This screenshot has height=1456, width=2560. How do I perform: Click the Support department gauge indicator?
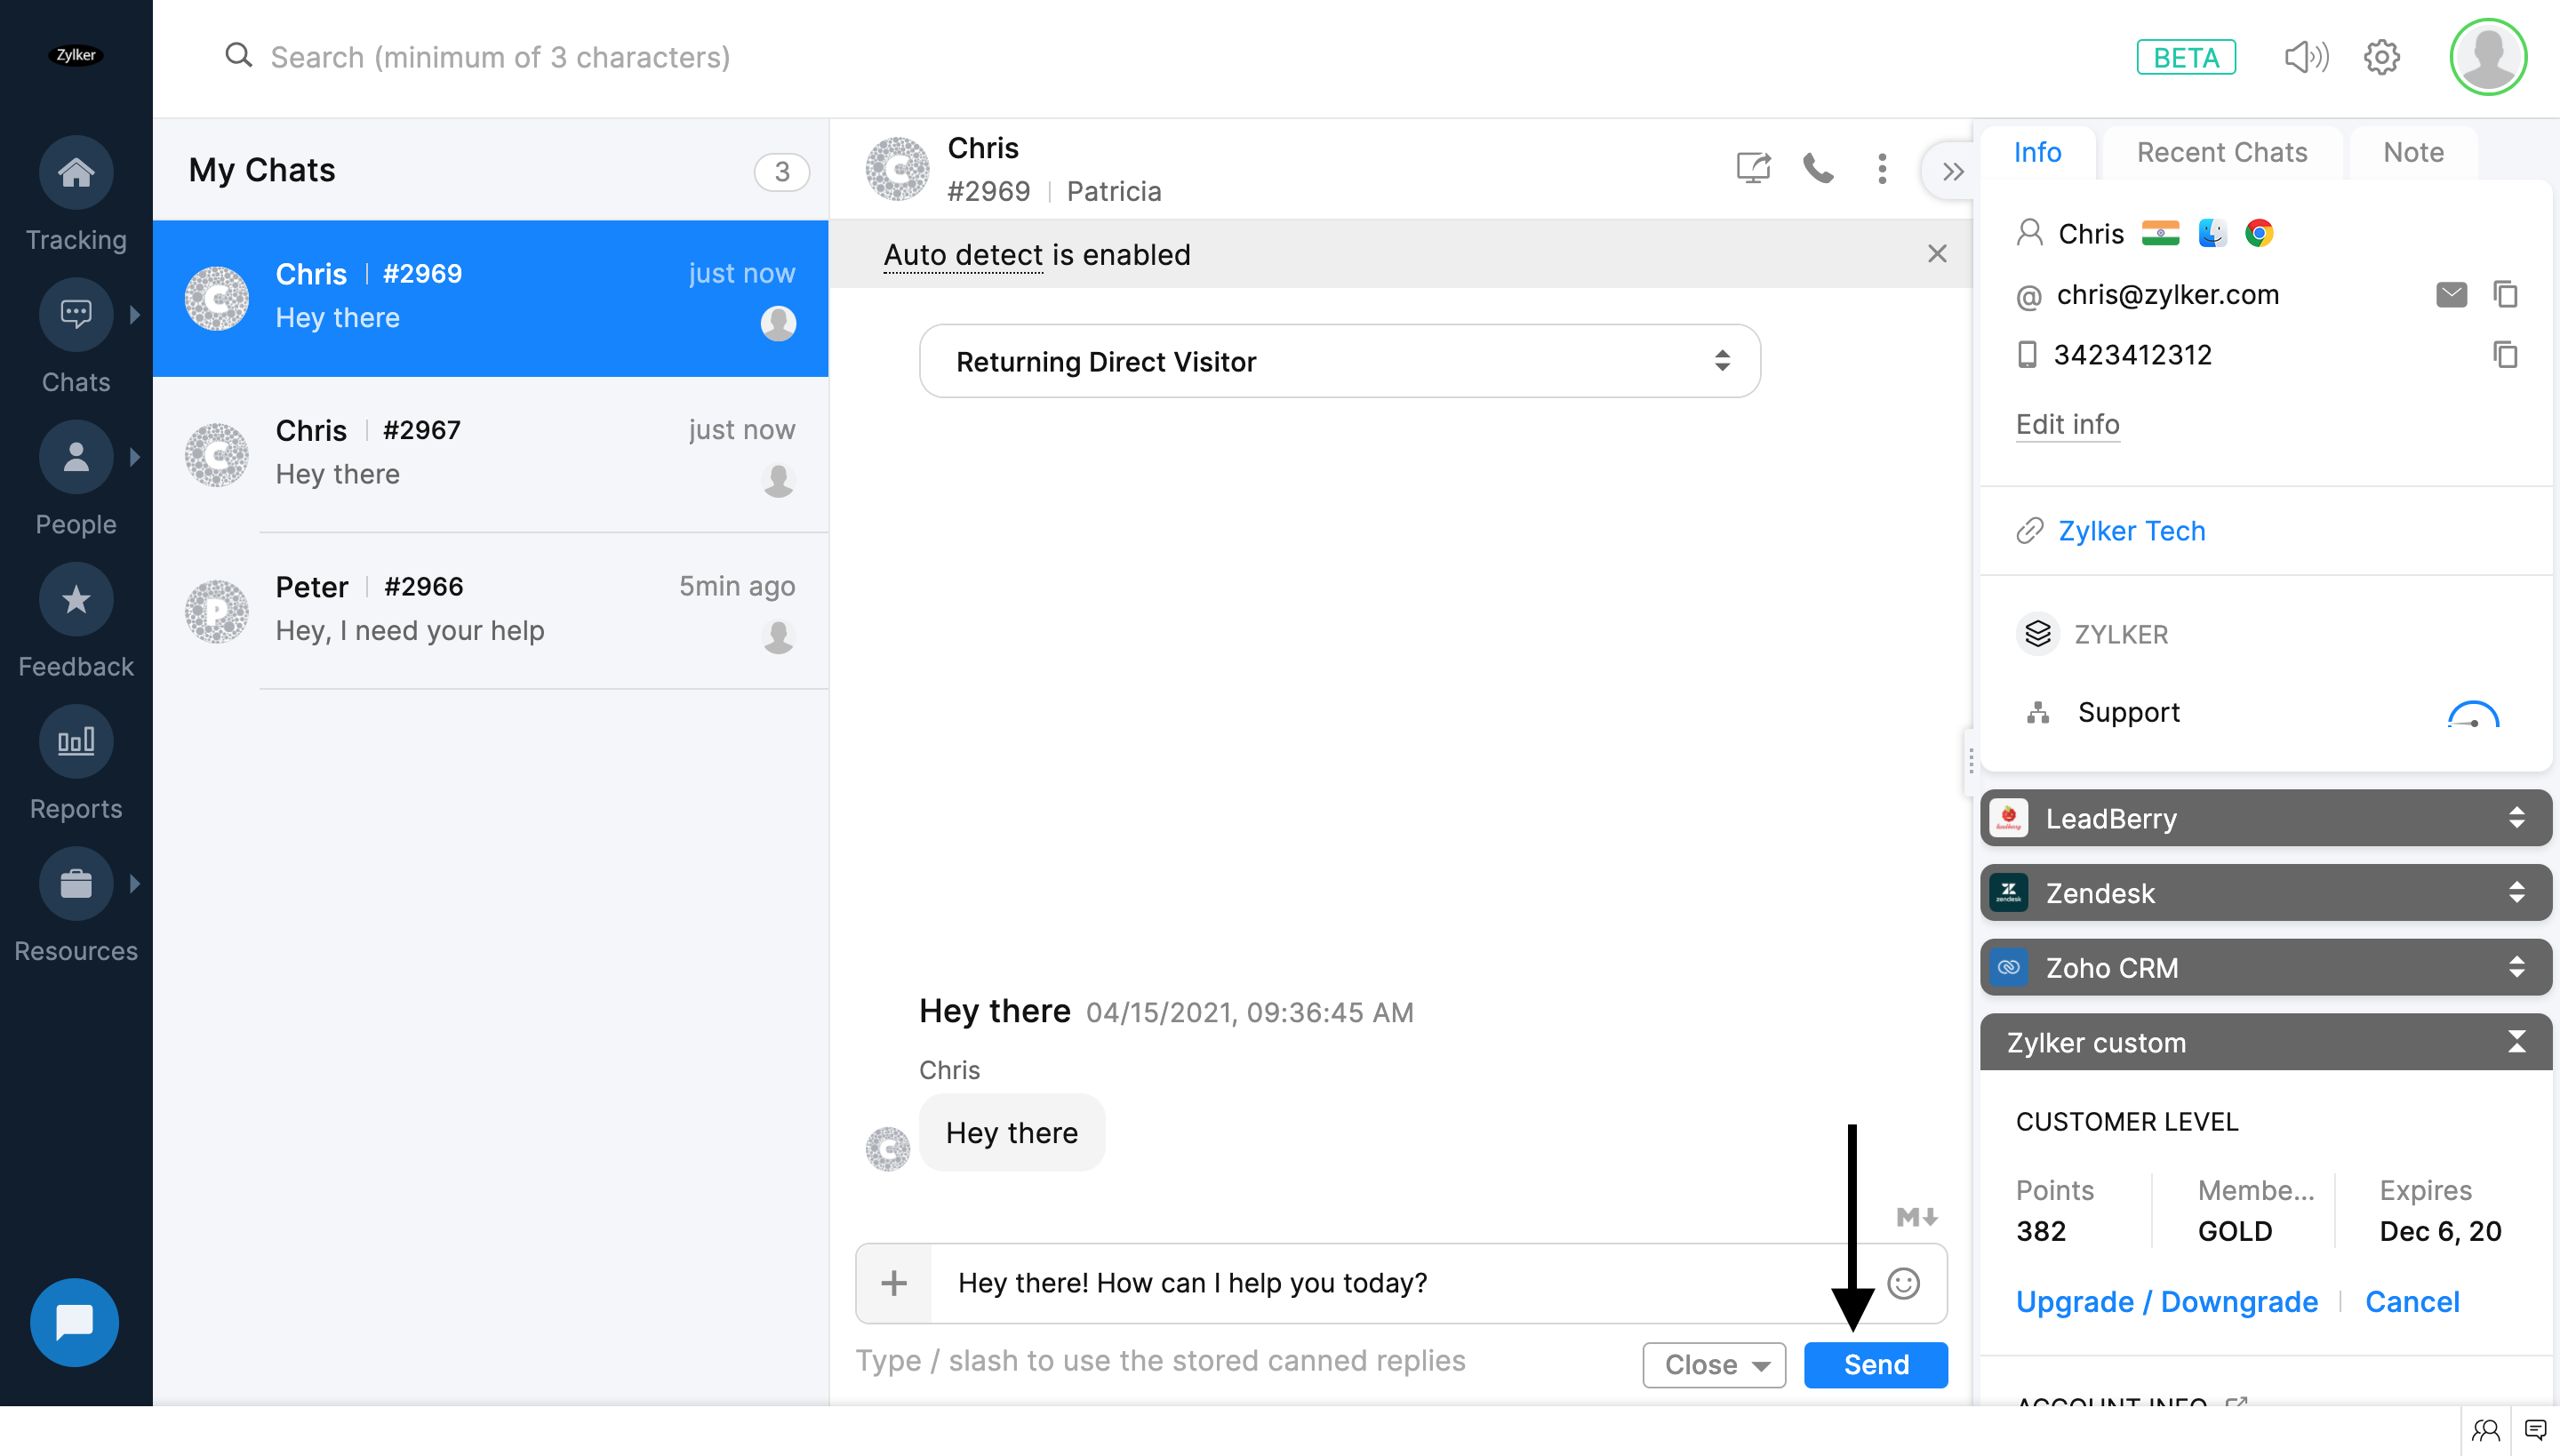click(2473, 714)
